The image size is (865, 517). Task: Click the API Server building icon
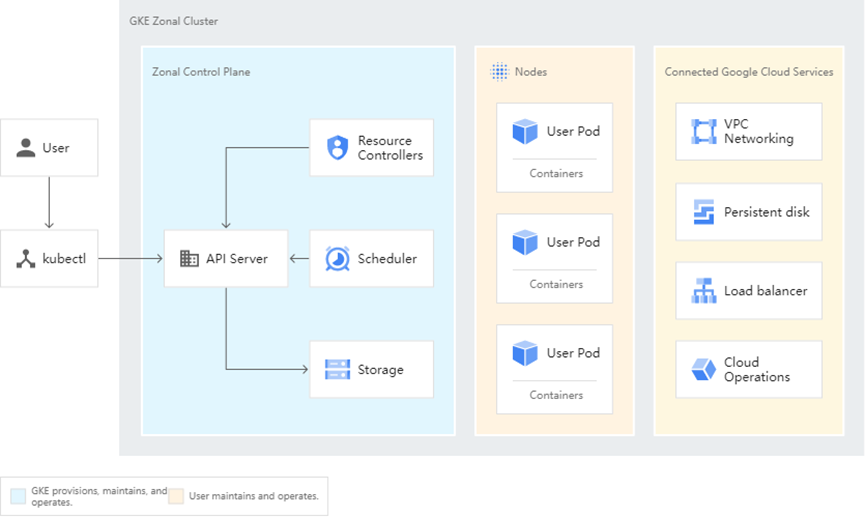[x=189, y=258]
